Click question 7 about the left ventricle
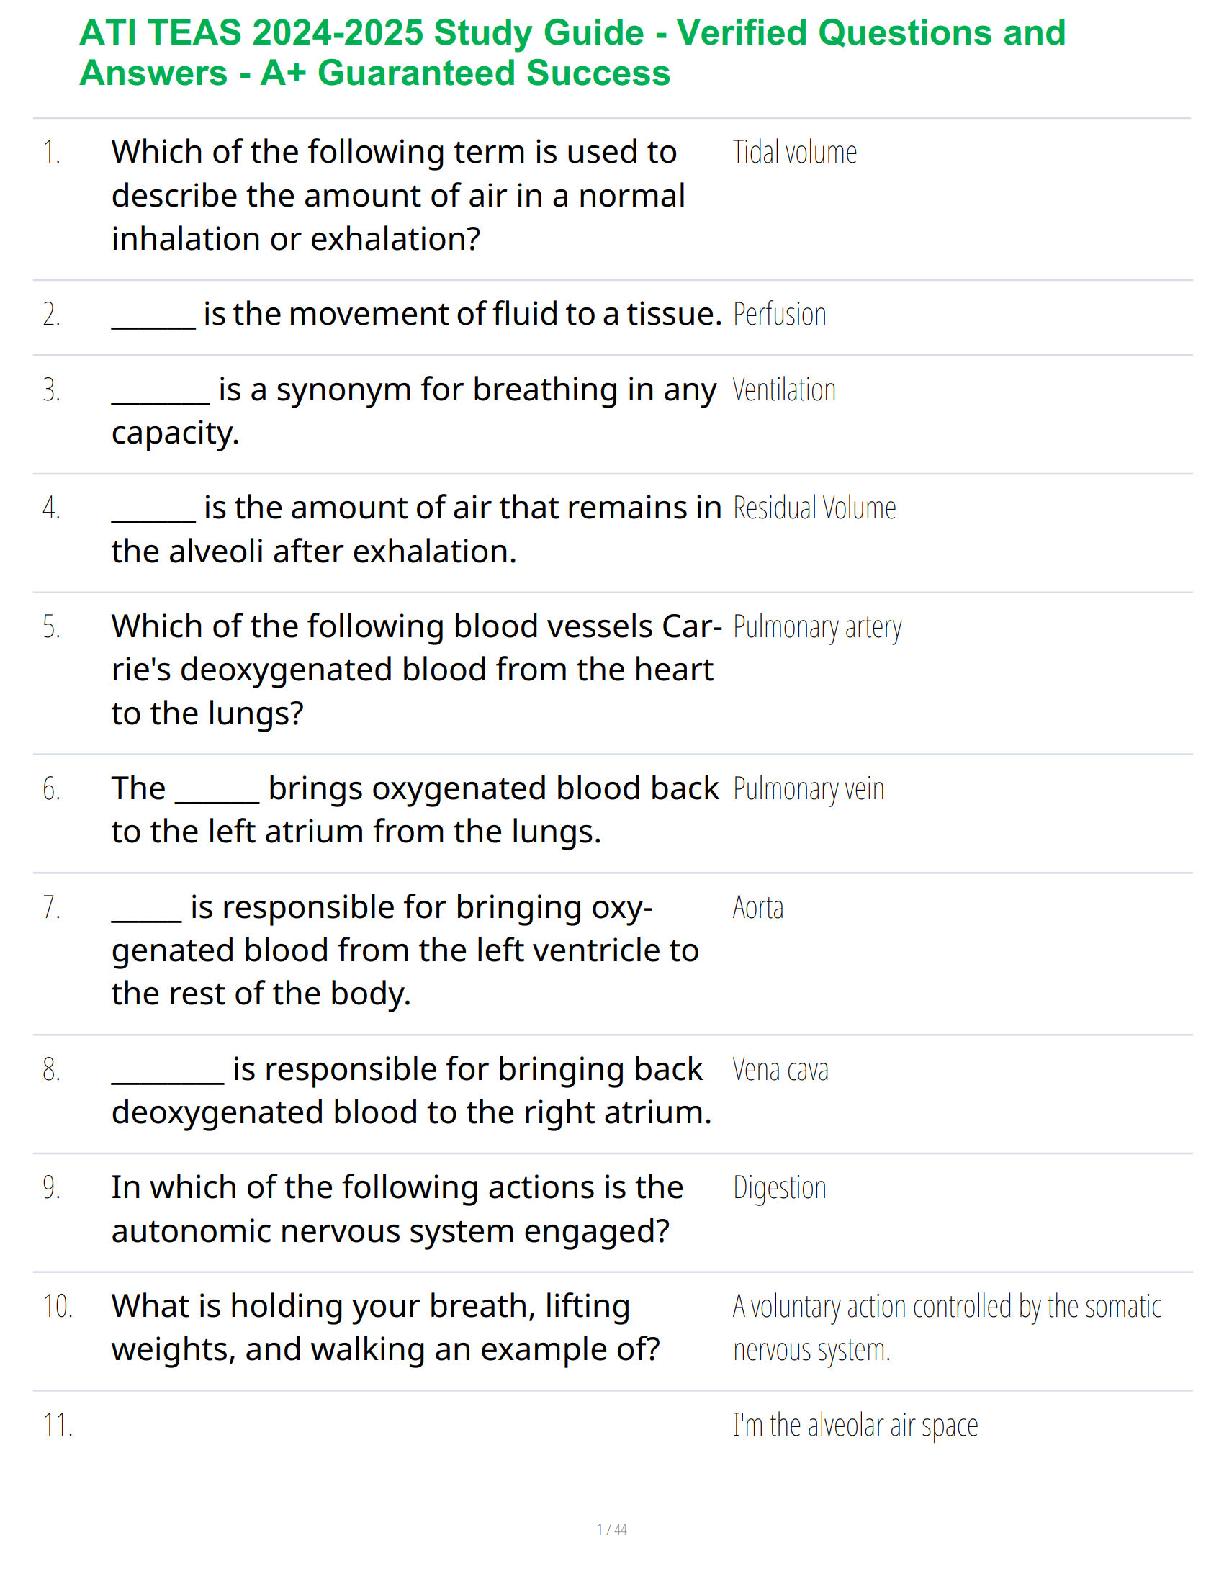The width and height of the screenshot is (1224, 1584). click(x=405, y=950)
